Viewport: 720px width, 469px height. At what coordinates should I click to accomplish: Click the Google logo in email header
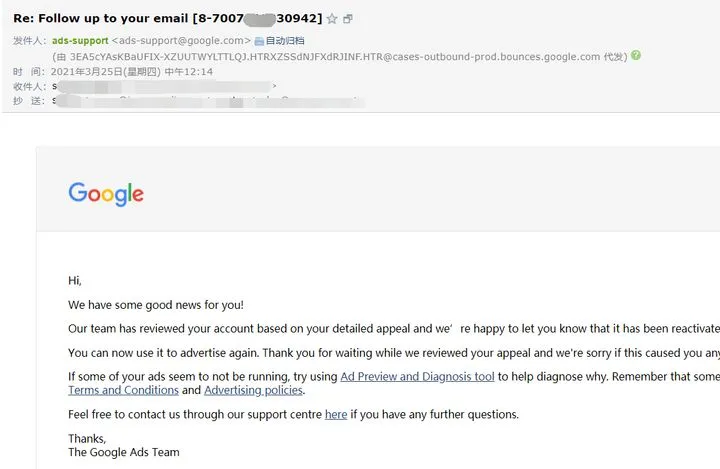pos(106,194)
